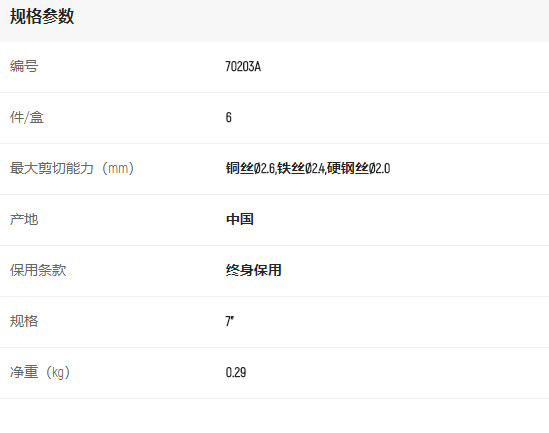Select the 规格 row label
The width and height of the screenshot is (549, 433).
click(24, 321)
